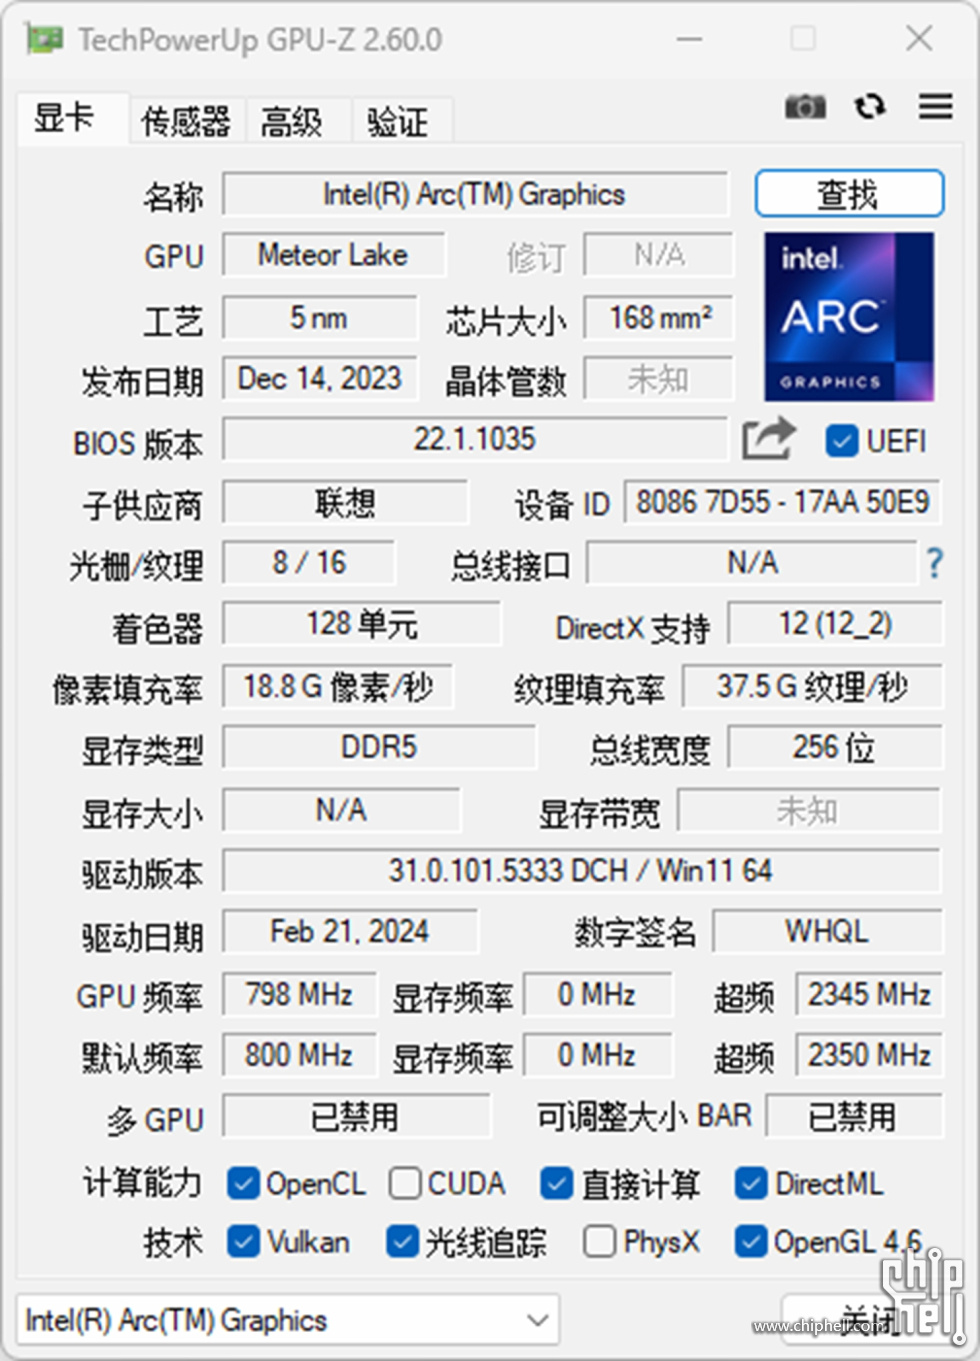Click the 12 (12_2) DirectX value

click(x=835, y=624)
